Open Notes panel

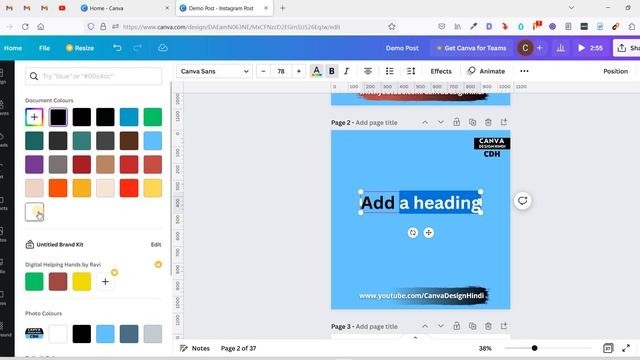195,348
